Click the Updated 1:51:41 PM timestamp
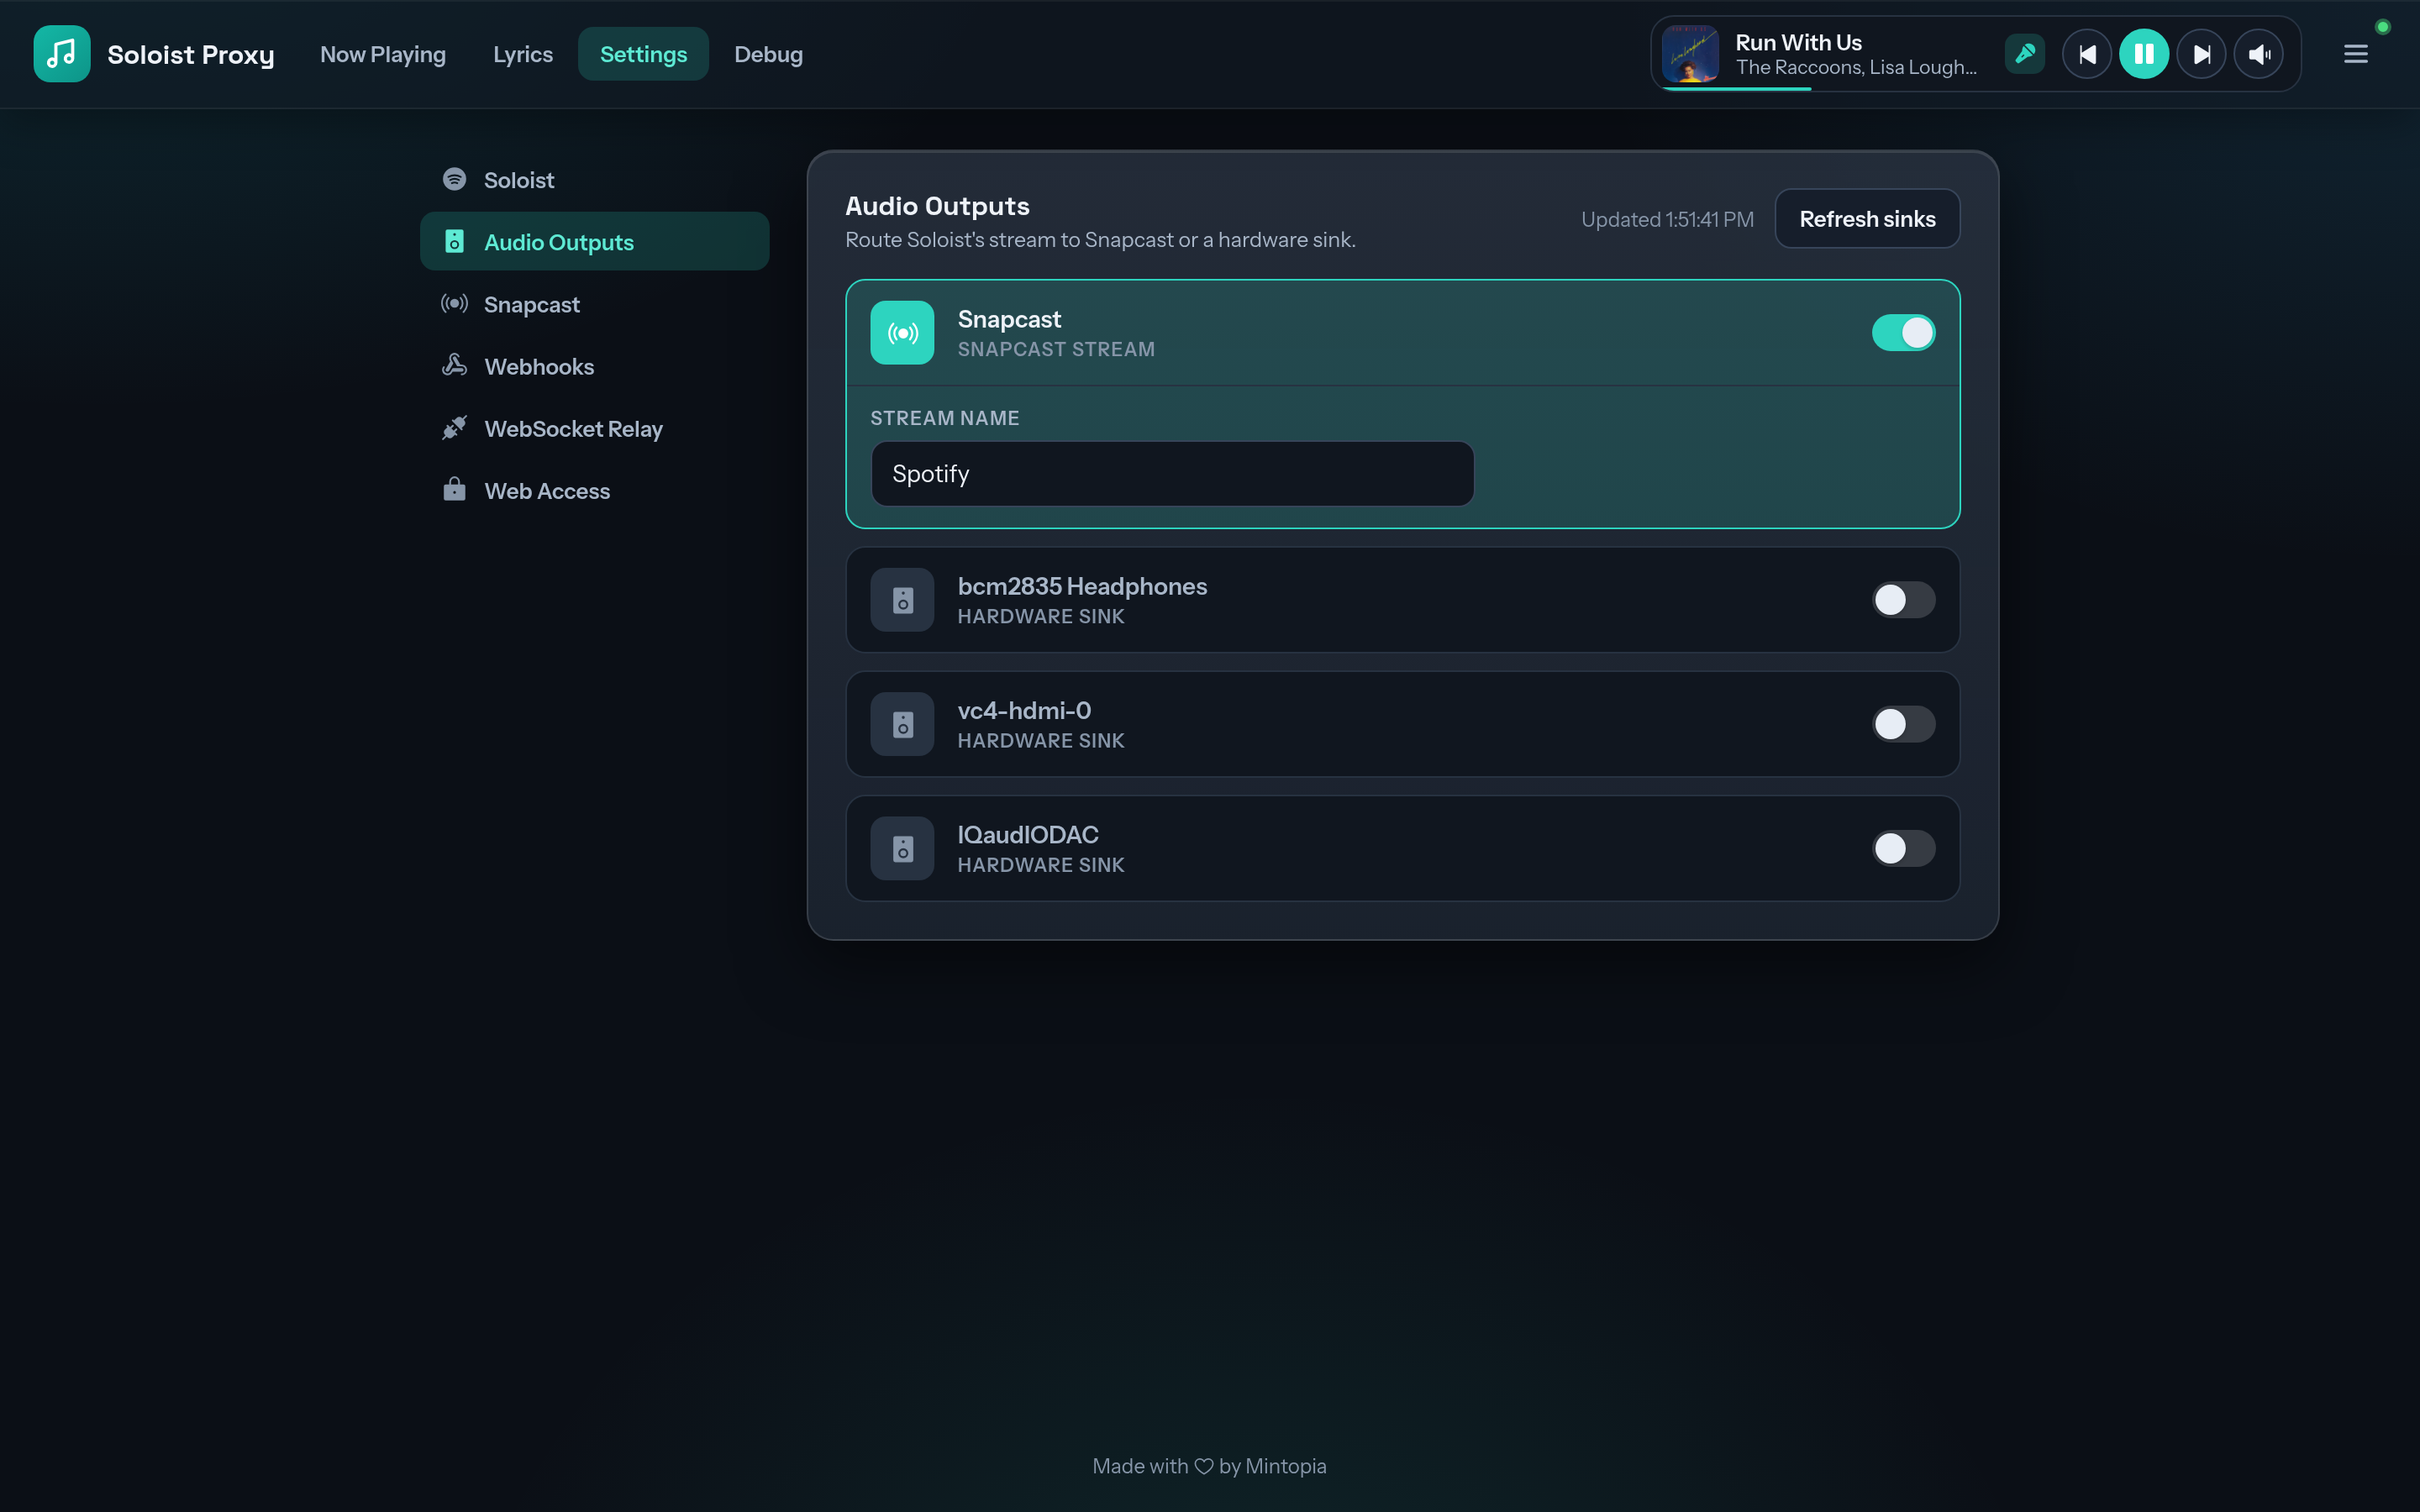Image resolution: width=2420 pixels, height=1512 pixels. pos(1667,219)
